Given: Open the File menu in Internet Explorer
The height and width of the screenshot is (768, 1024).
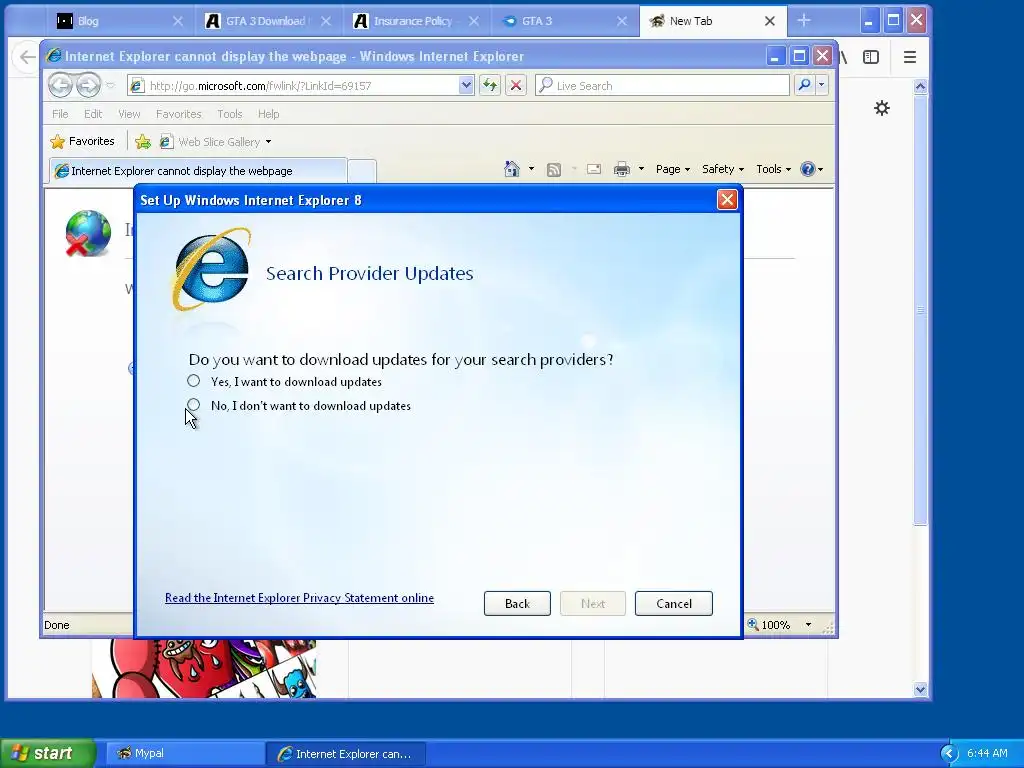Looking at the screenshot, I should click(x=60, y=114).
